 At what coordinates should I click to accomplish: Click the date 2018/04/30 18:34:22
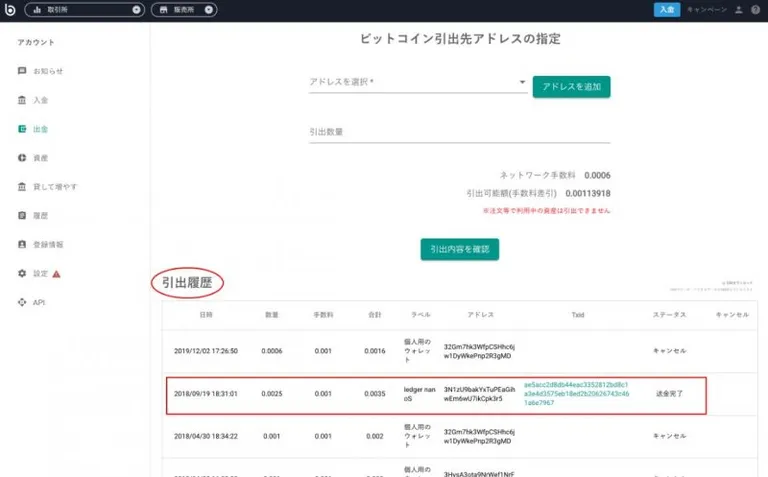point(206,436)
